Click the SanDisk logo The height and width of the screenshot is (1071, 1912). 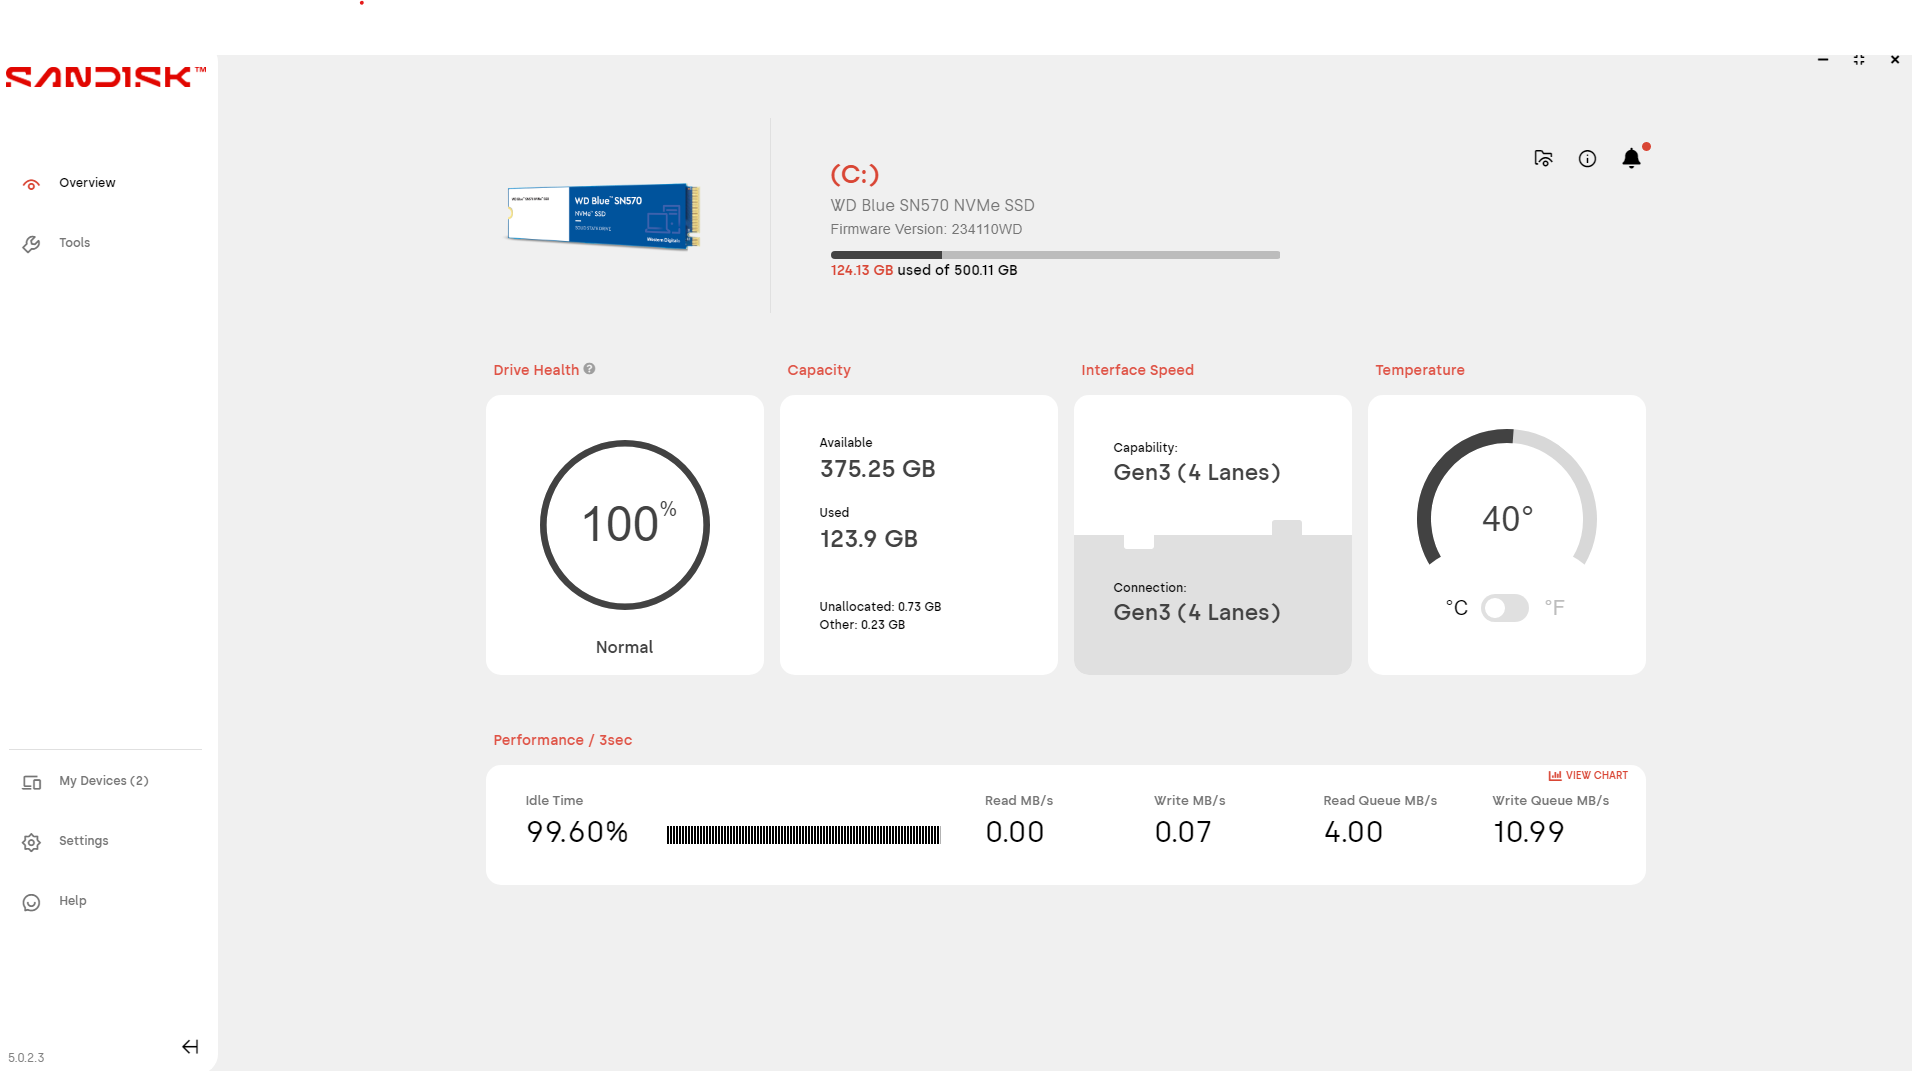[106, 77]
